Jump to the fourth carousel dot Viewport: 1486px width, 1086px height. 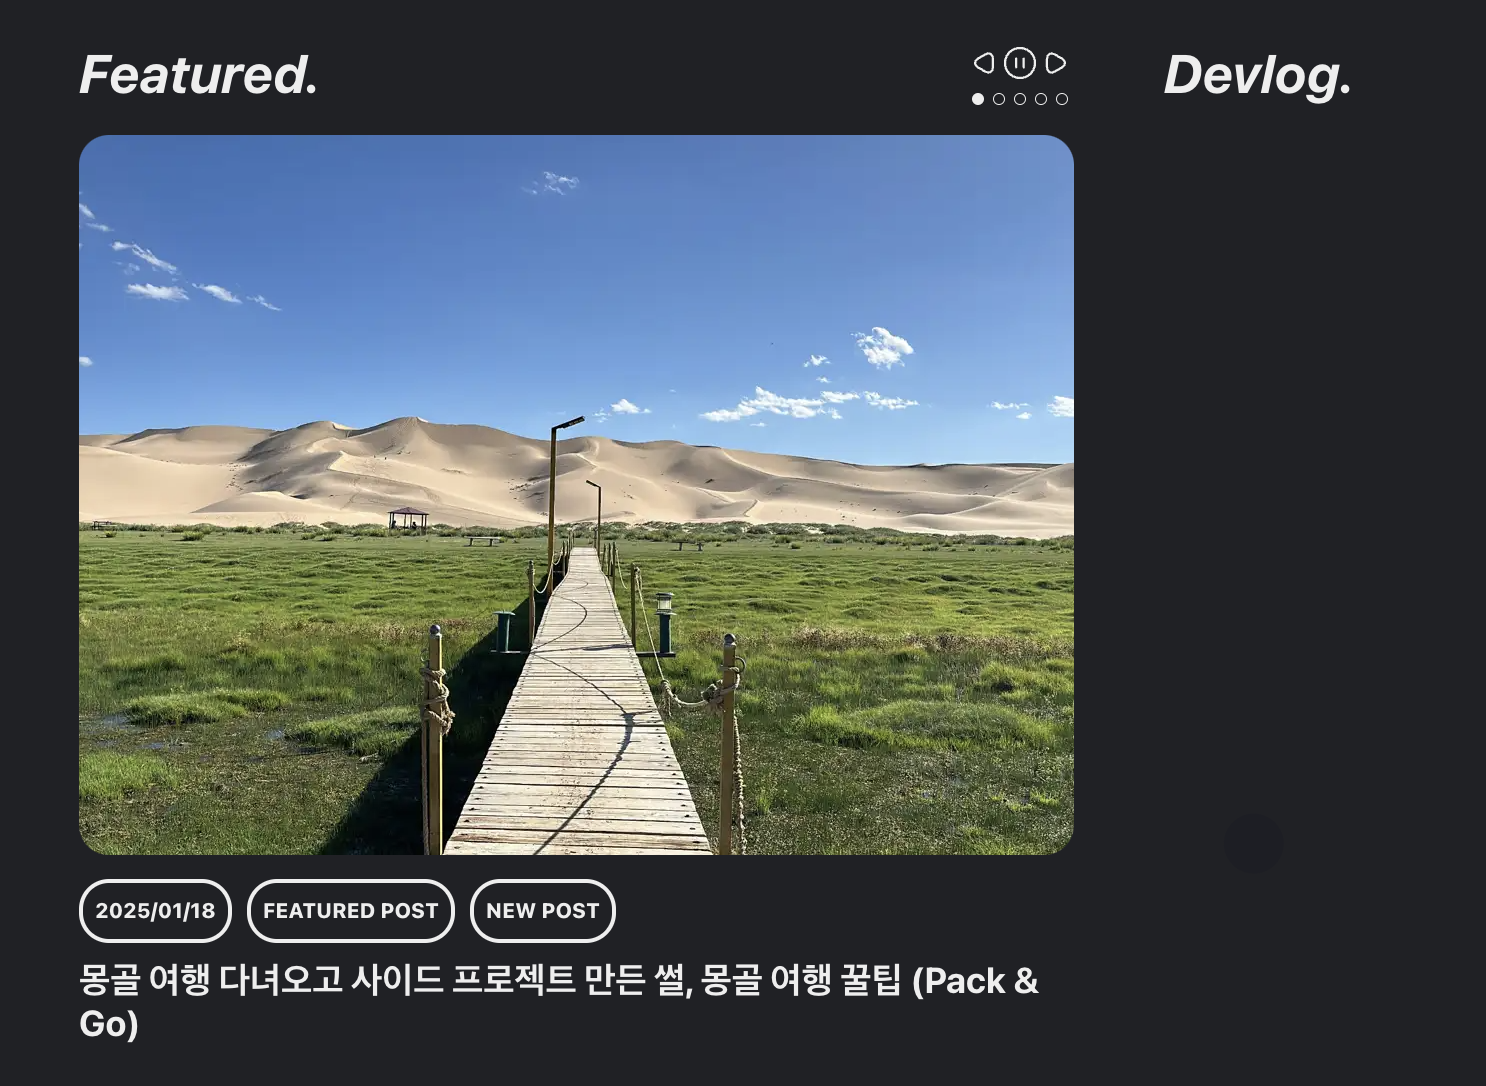[1041, 99]
